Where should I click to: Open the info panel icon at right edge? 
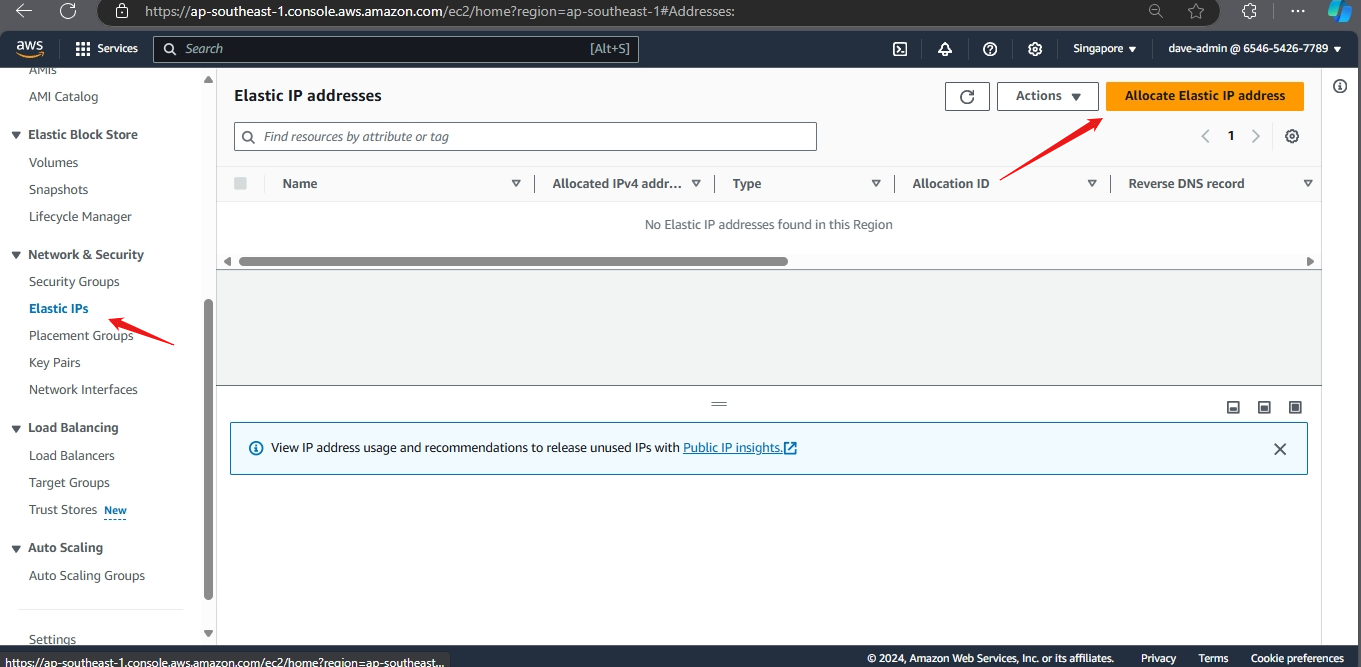point(1340,87)
